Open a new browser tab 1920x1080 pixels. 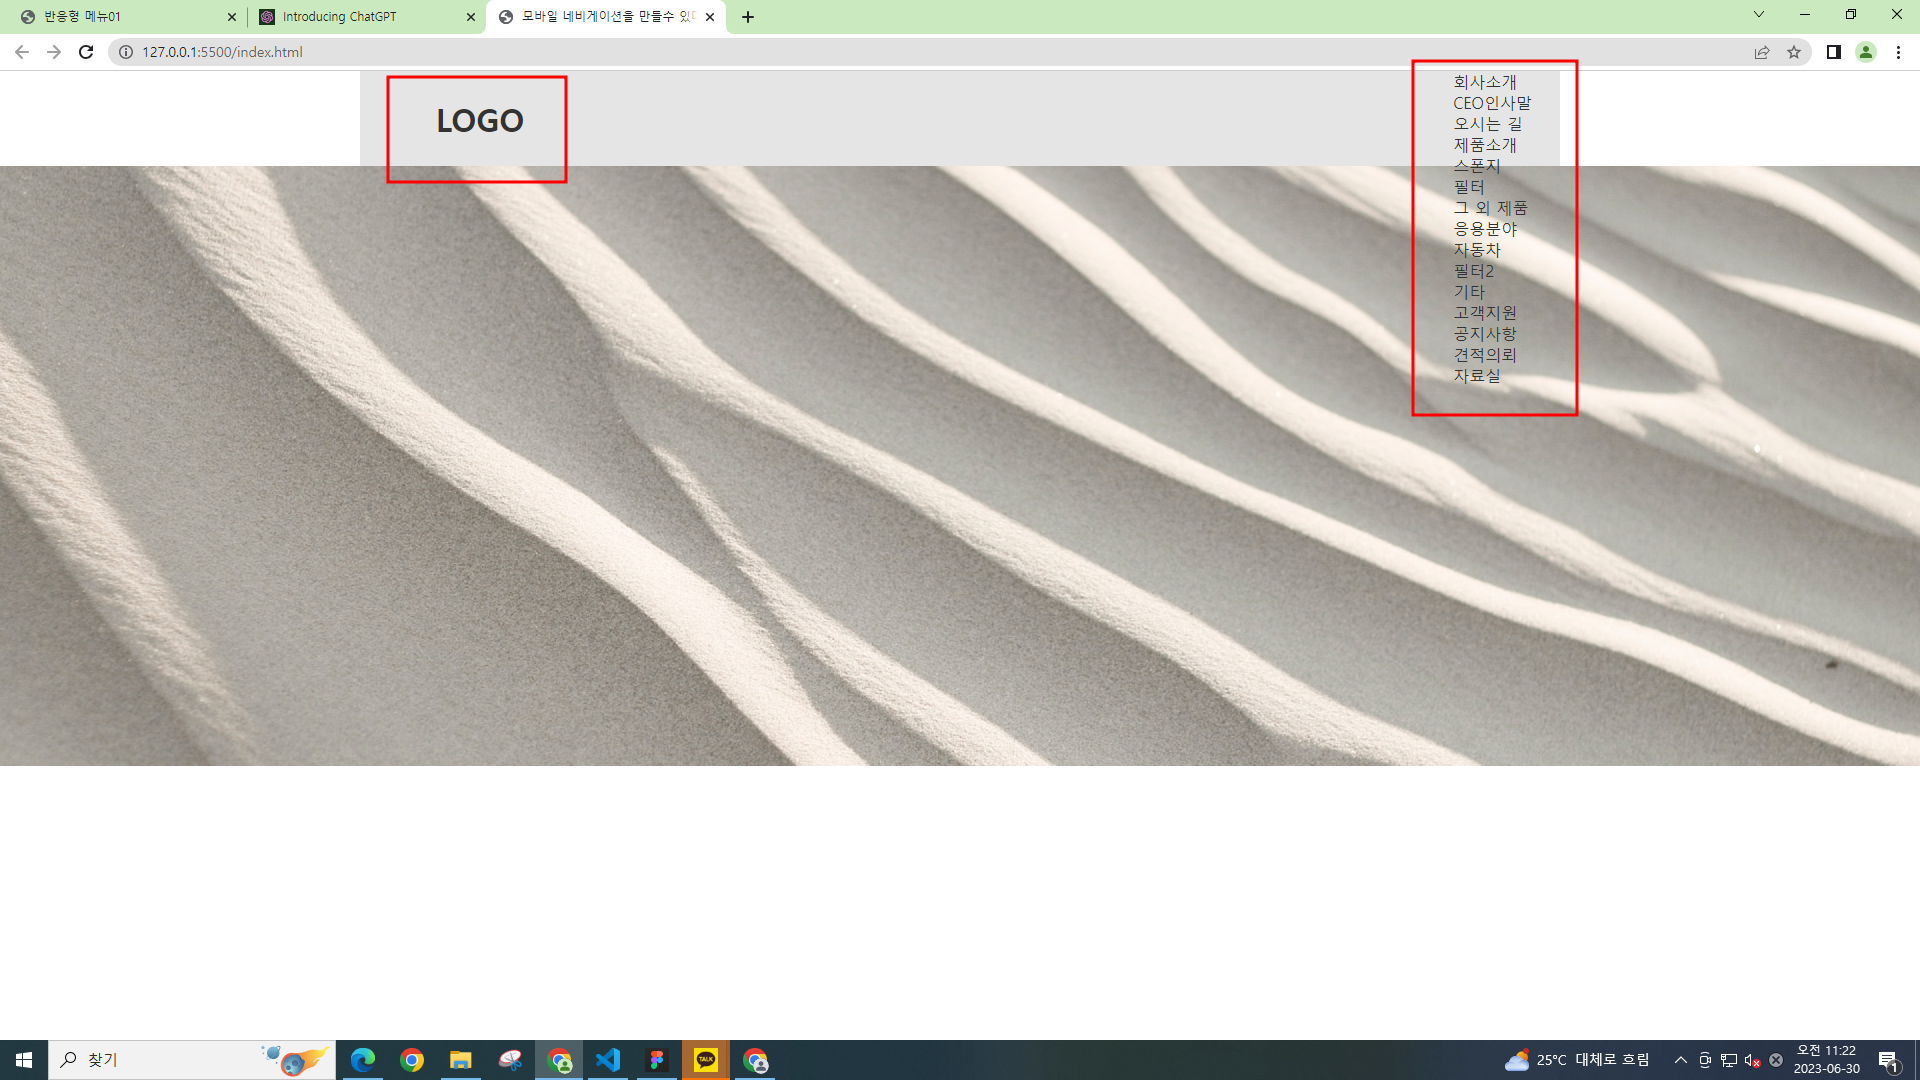[x=748, y=17]
